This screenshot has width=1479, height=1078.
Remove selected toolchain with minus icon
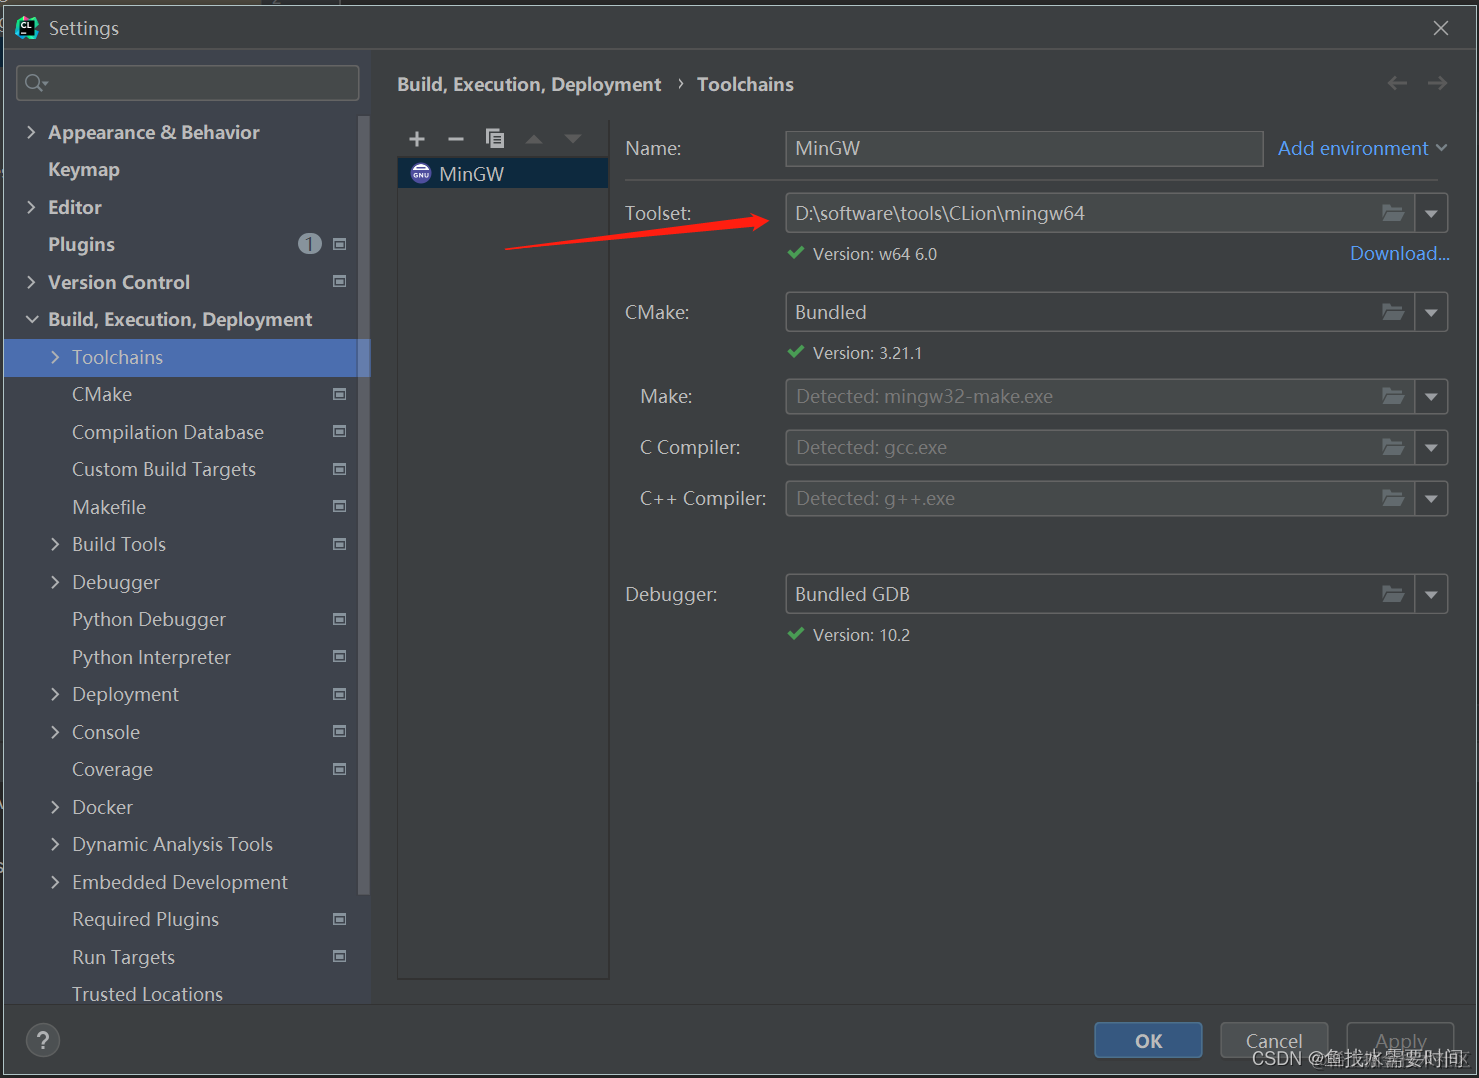click(x=456, y=139)
